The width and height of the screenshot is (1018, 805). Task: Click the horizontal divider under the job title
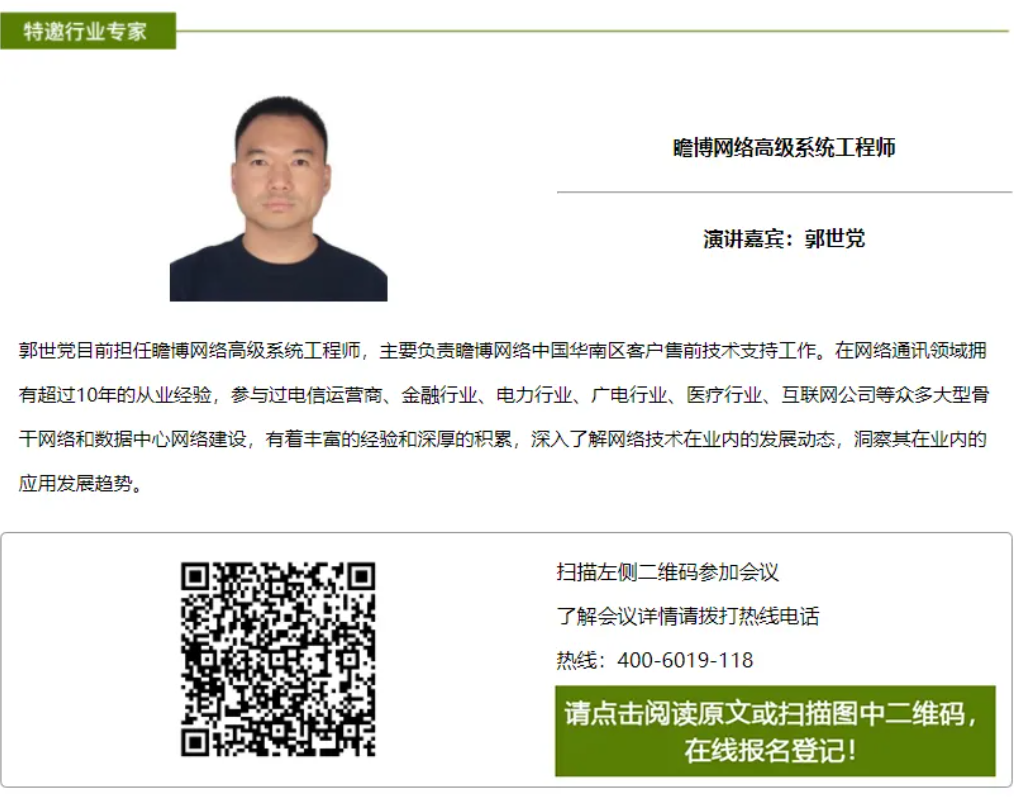tap(784, 192)
